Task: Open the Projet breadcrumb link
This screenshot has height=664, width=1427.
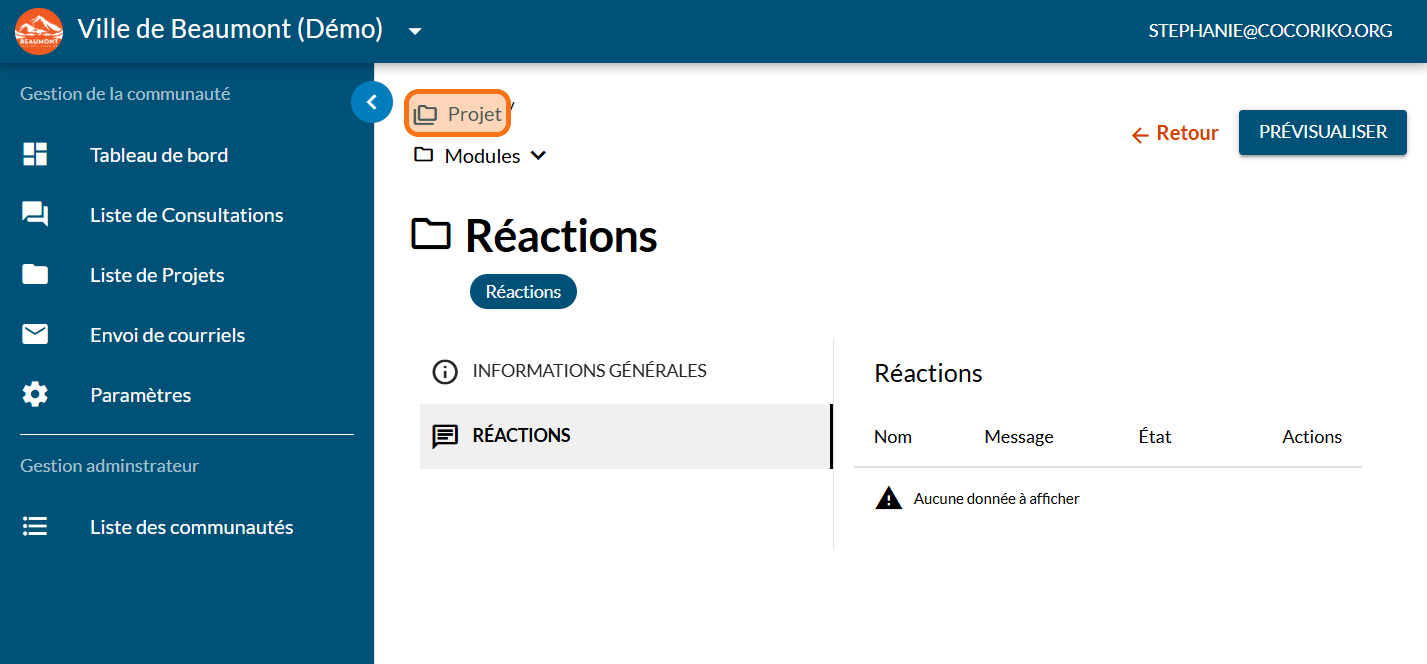Action: 458,115
